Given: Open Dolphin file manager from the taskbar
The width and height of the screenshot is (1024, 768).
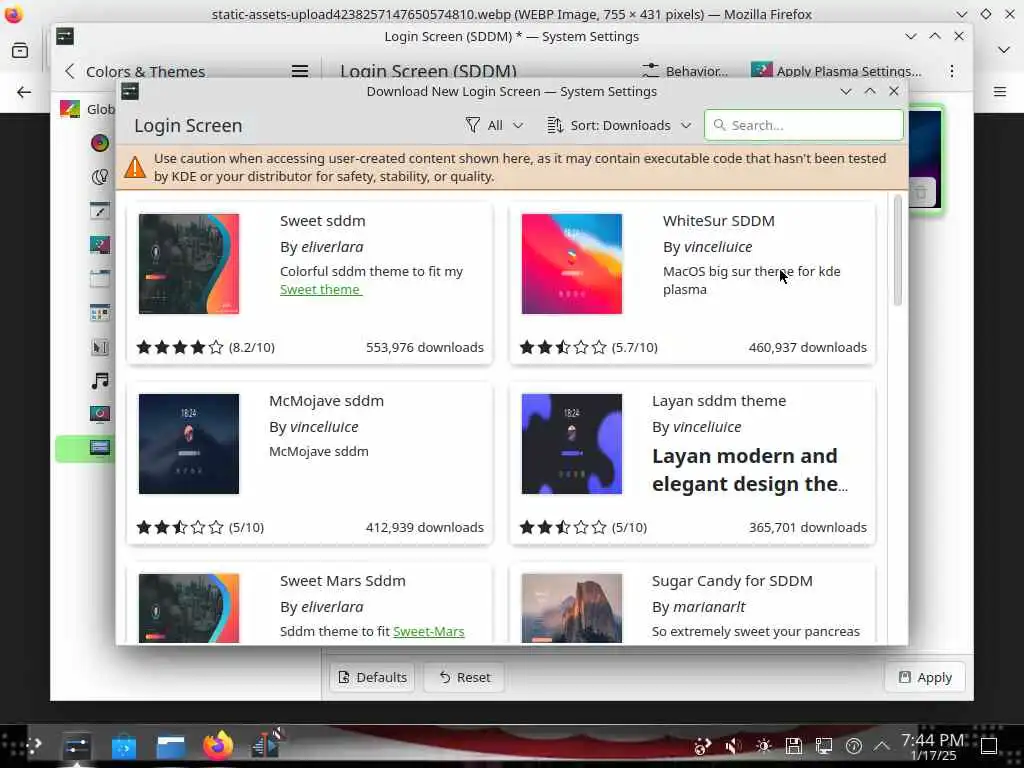Looking at the screenshot, I should [170, 745].
